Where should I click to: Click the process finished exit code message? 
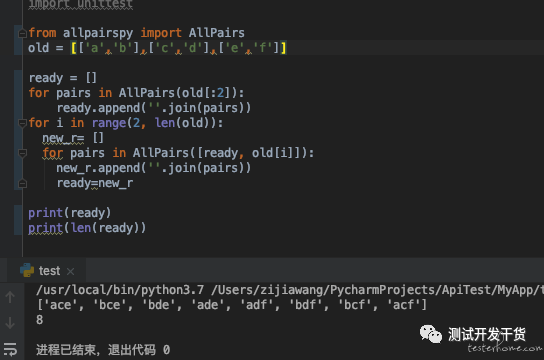(x=103, y=350)
